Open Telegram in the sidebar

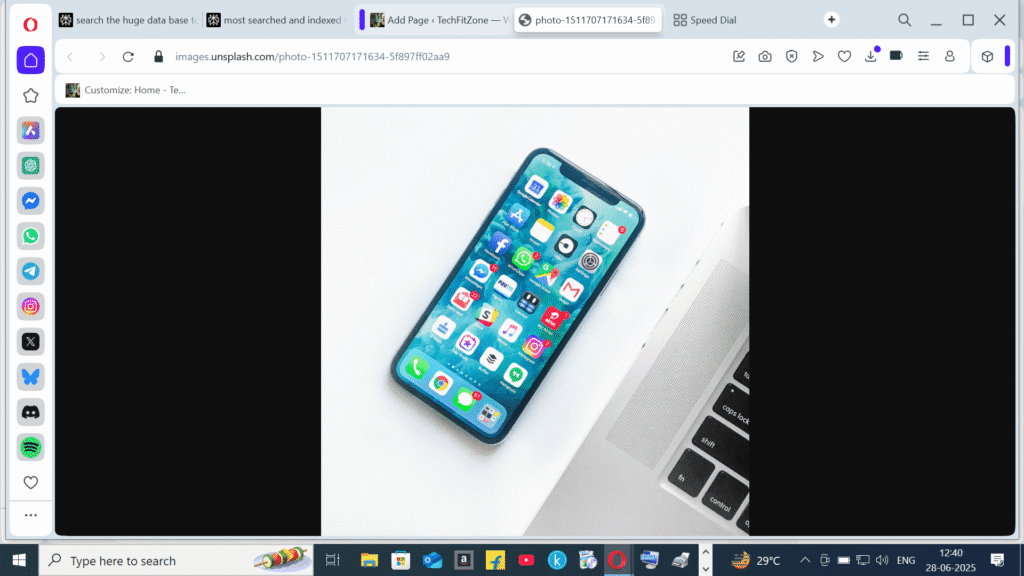pyautogui.click(x=31, y=271)
